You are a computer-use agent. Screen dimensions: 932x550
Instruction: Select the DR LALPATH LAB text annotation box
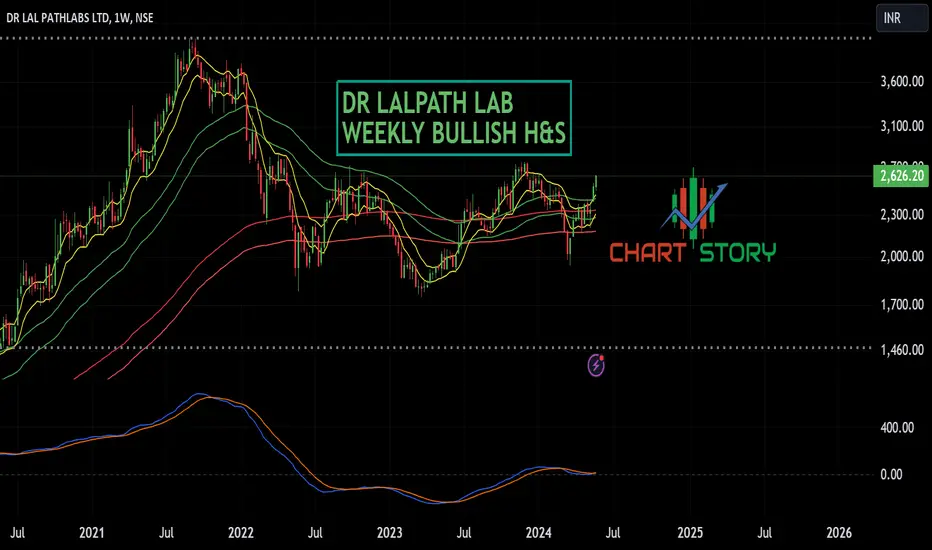[x=454, y=118]
